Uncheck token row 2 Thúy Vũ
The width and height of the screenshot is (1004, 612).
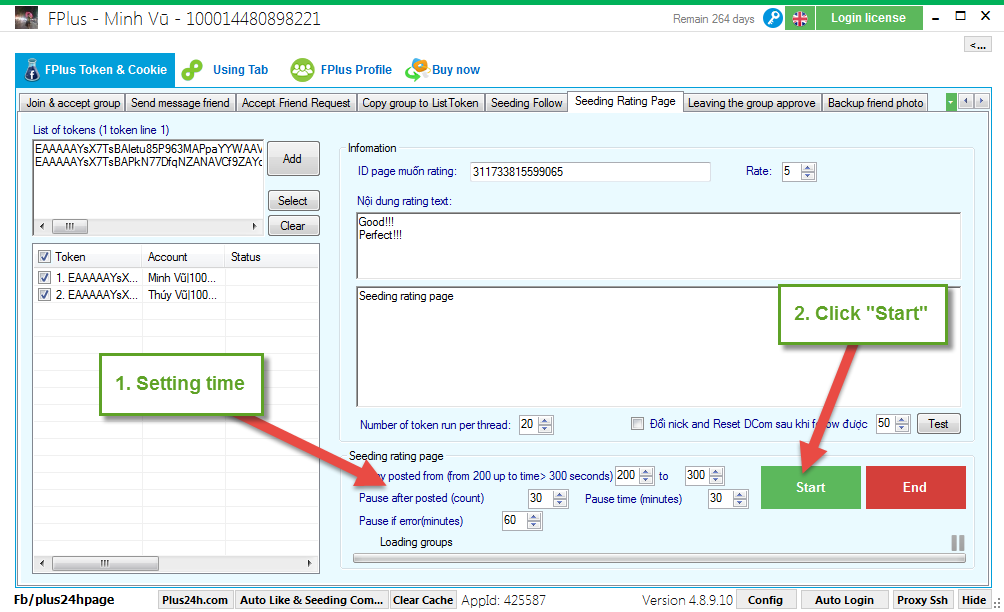point(44,294)
